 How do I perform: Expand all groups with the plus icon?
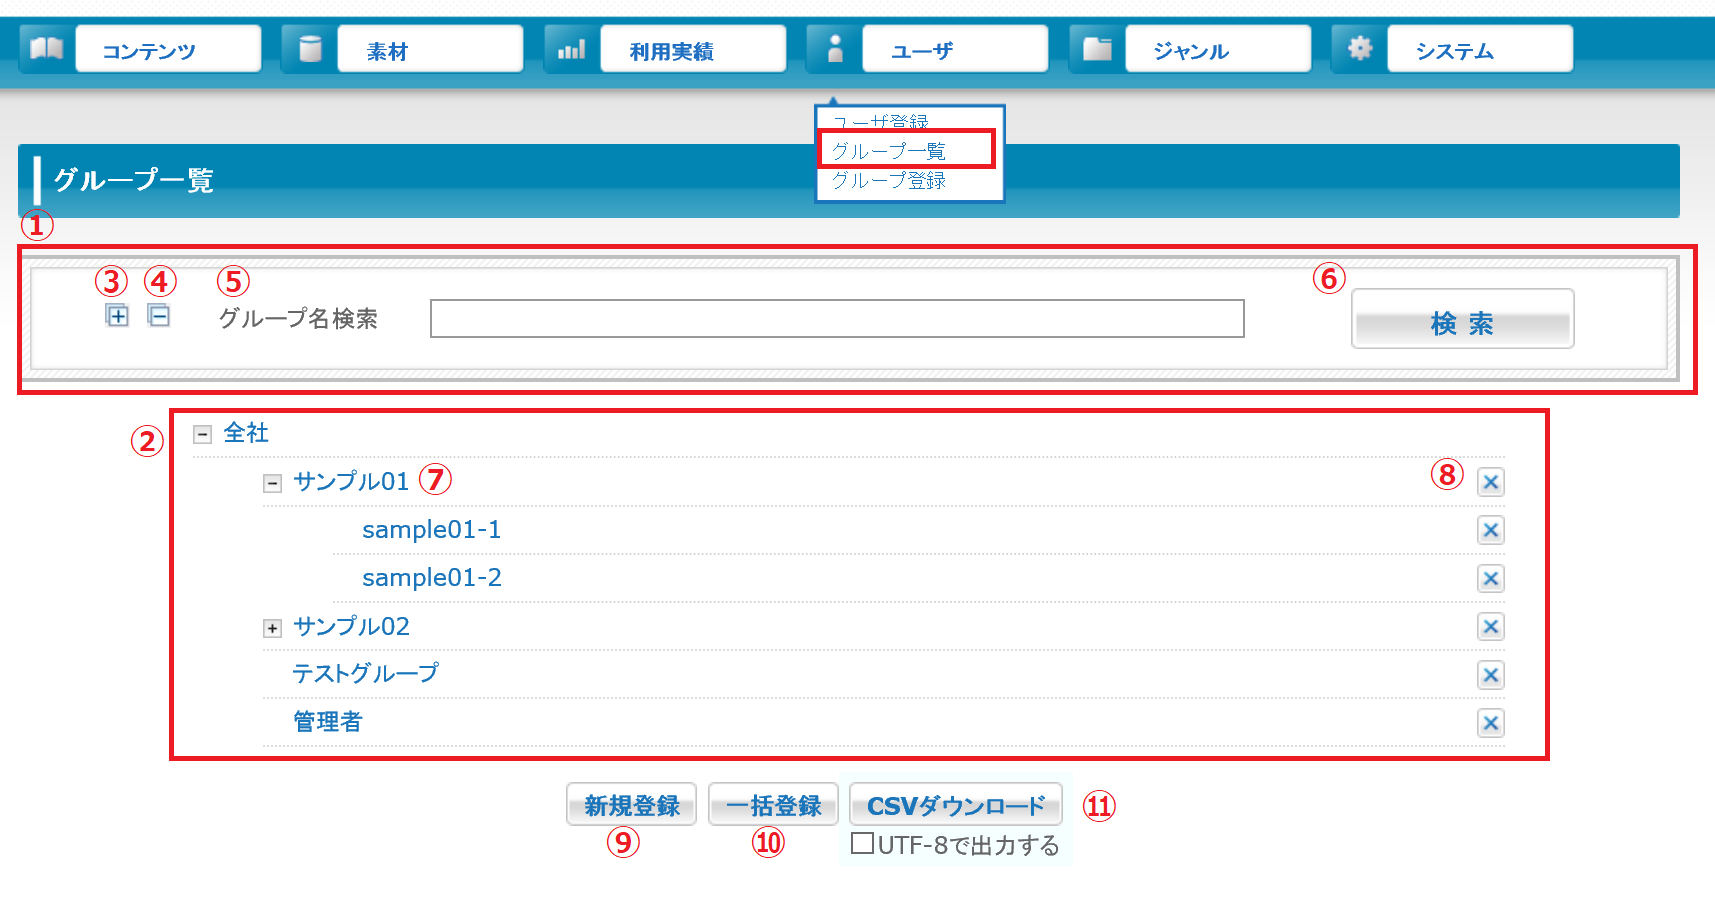[x=117, y=316]
